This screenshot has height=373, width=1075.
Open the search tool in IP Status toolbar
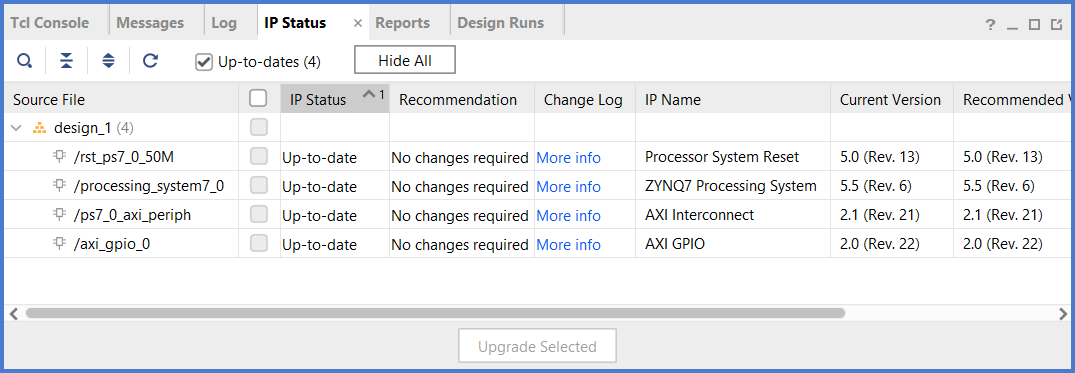point(25,61)
